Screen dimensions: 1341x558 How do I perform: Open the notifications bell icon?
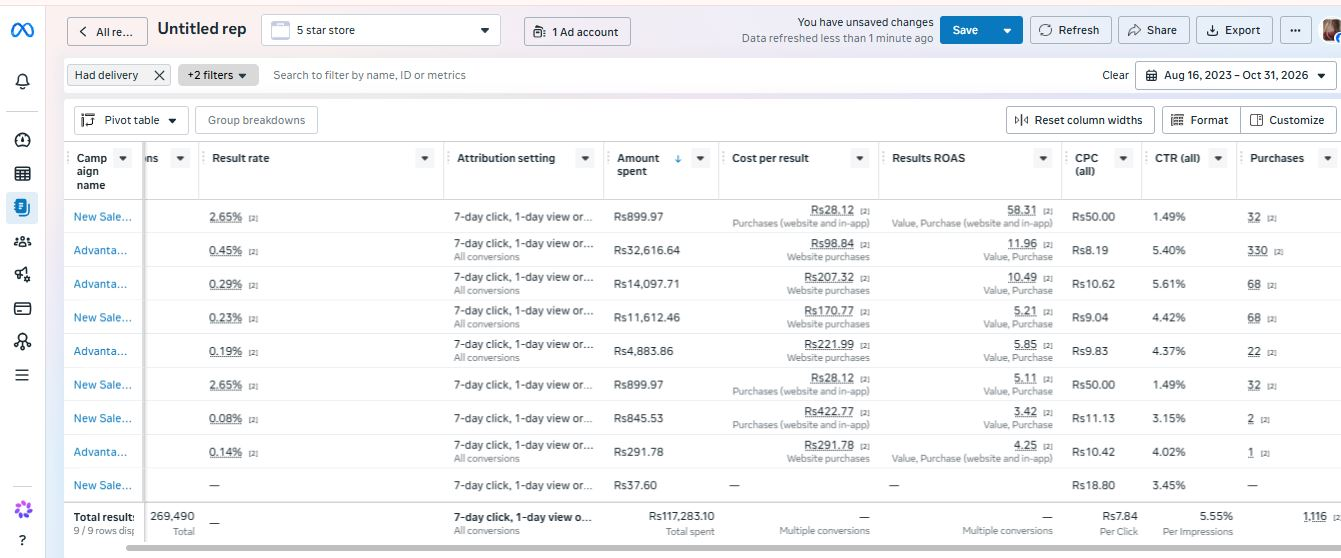click(22, 81)
